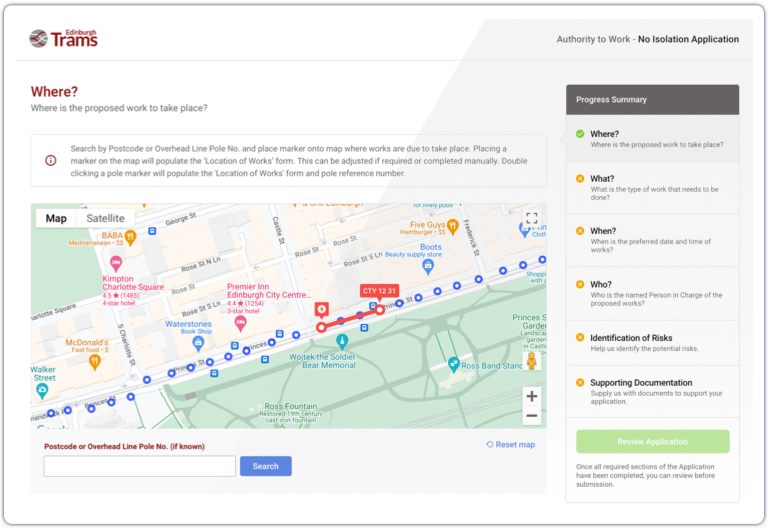Click the Review Application button

pyautogui.click(x=652, y=441)
